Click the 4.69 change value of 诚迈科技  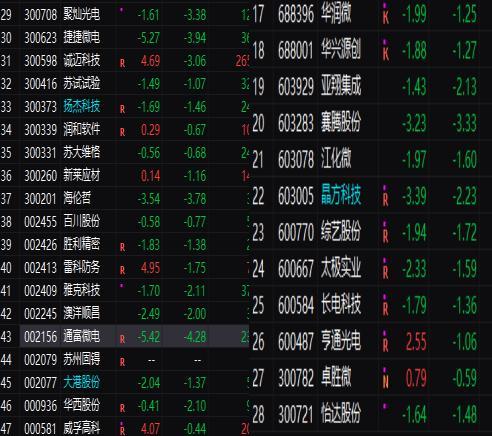[150, 61]
